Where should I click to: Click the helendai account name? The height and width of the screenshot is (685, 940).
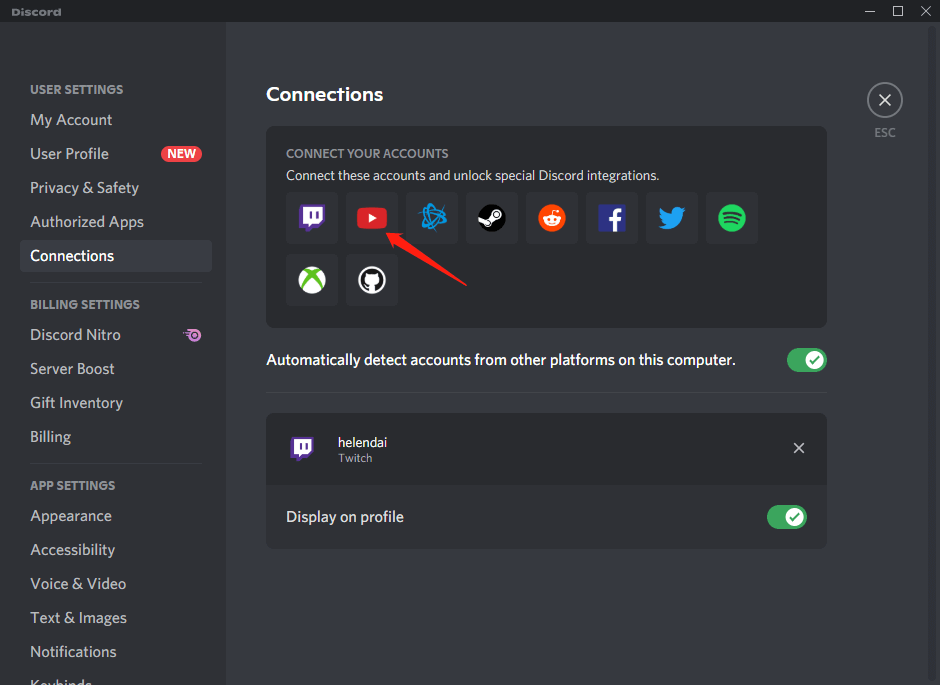pos(362,442)
